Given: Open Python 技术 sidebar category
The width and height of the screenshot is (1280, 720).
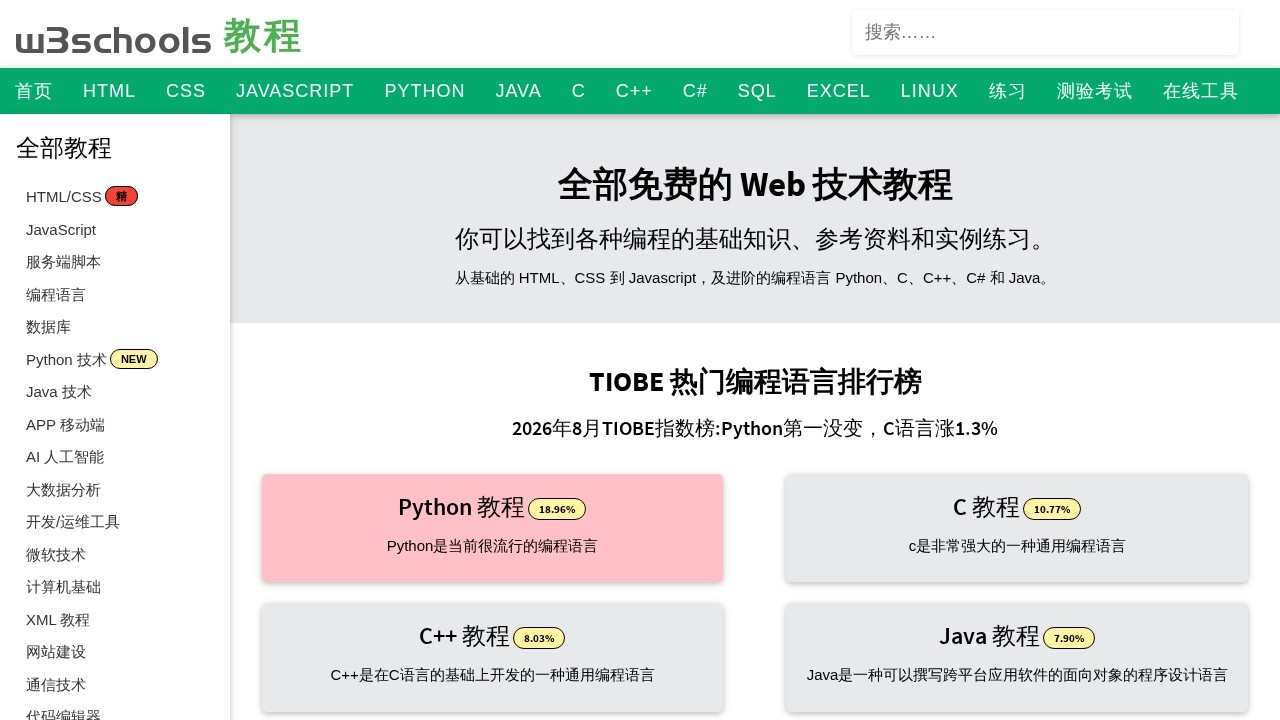Looking at the screenshot, I should (x=66, y=360).
